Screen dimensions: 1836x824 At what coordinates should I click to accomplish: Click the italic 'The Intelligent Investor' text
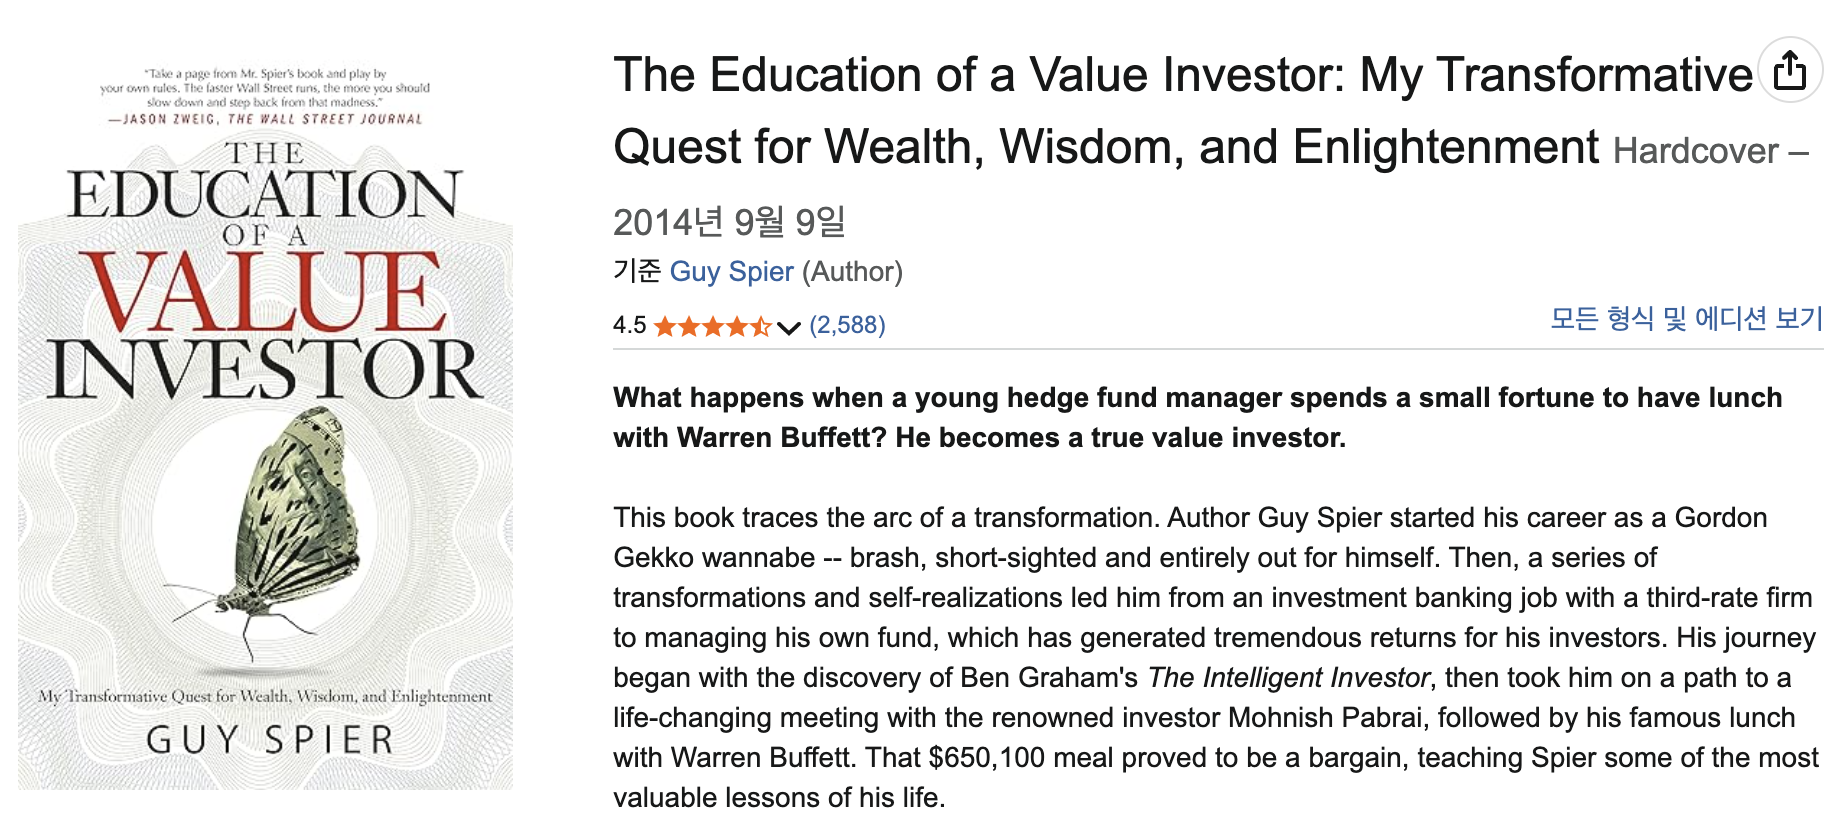pyautogui.click(x=1289, y=678)
